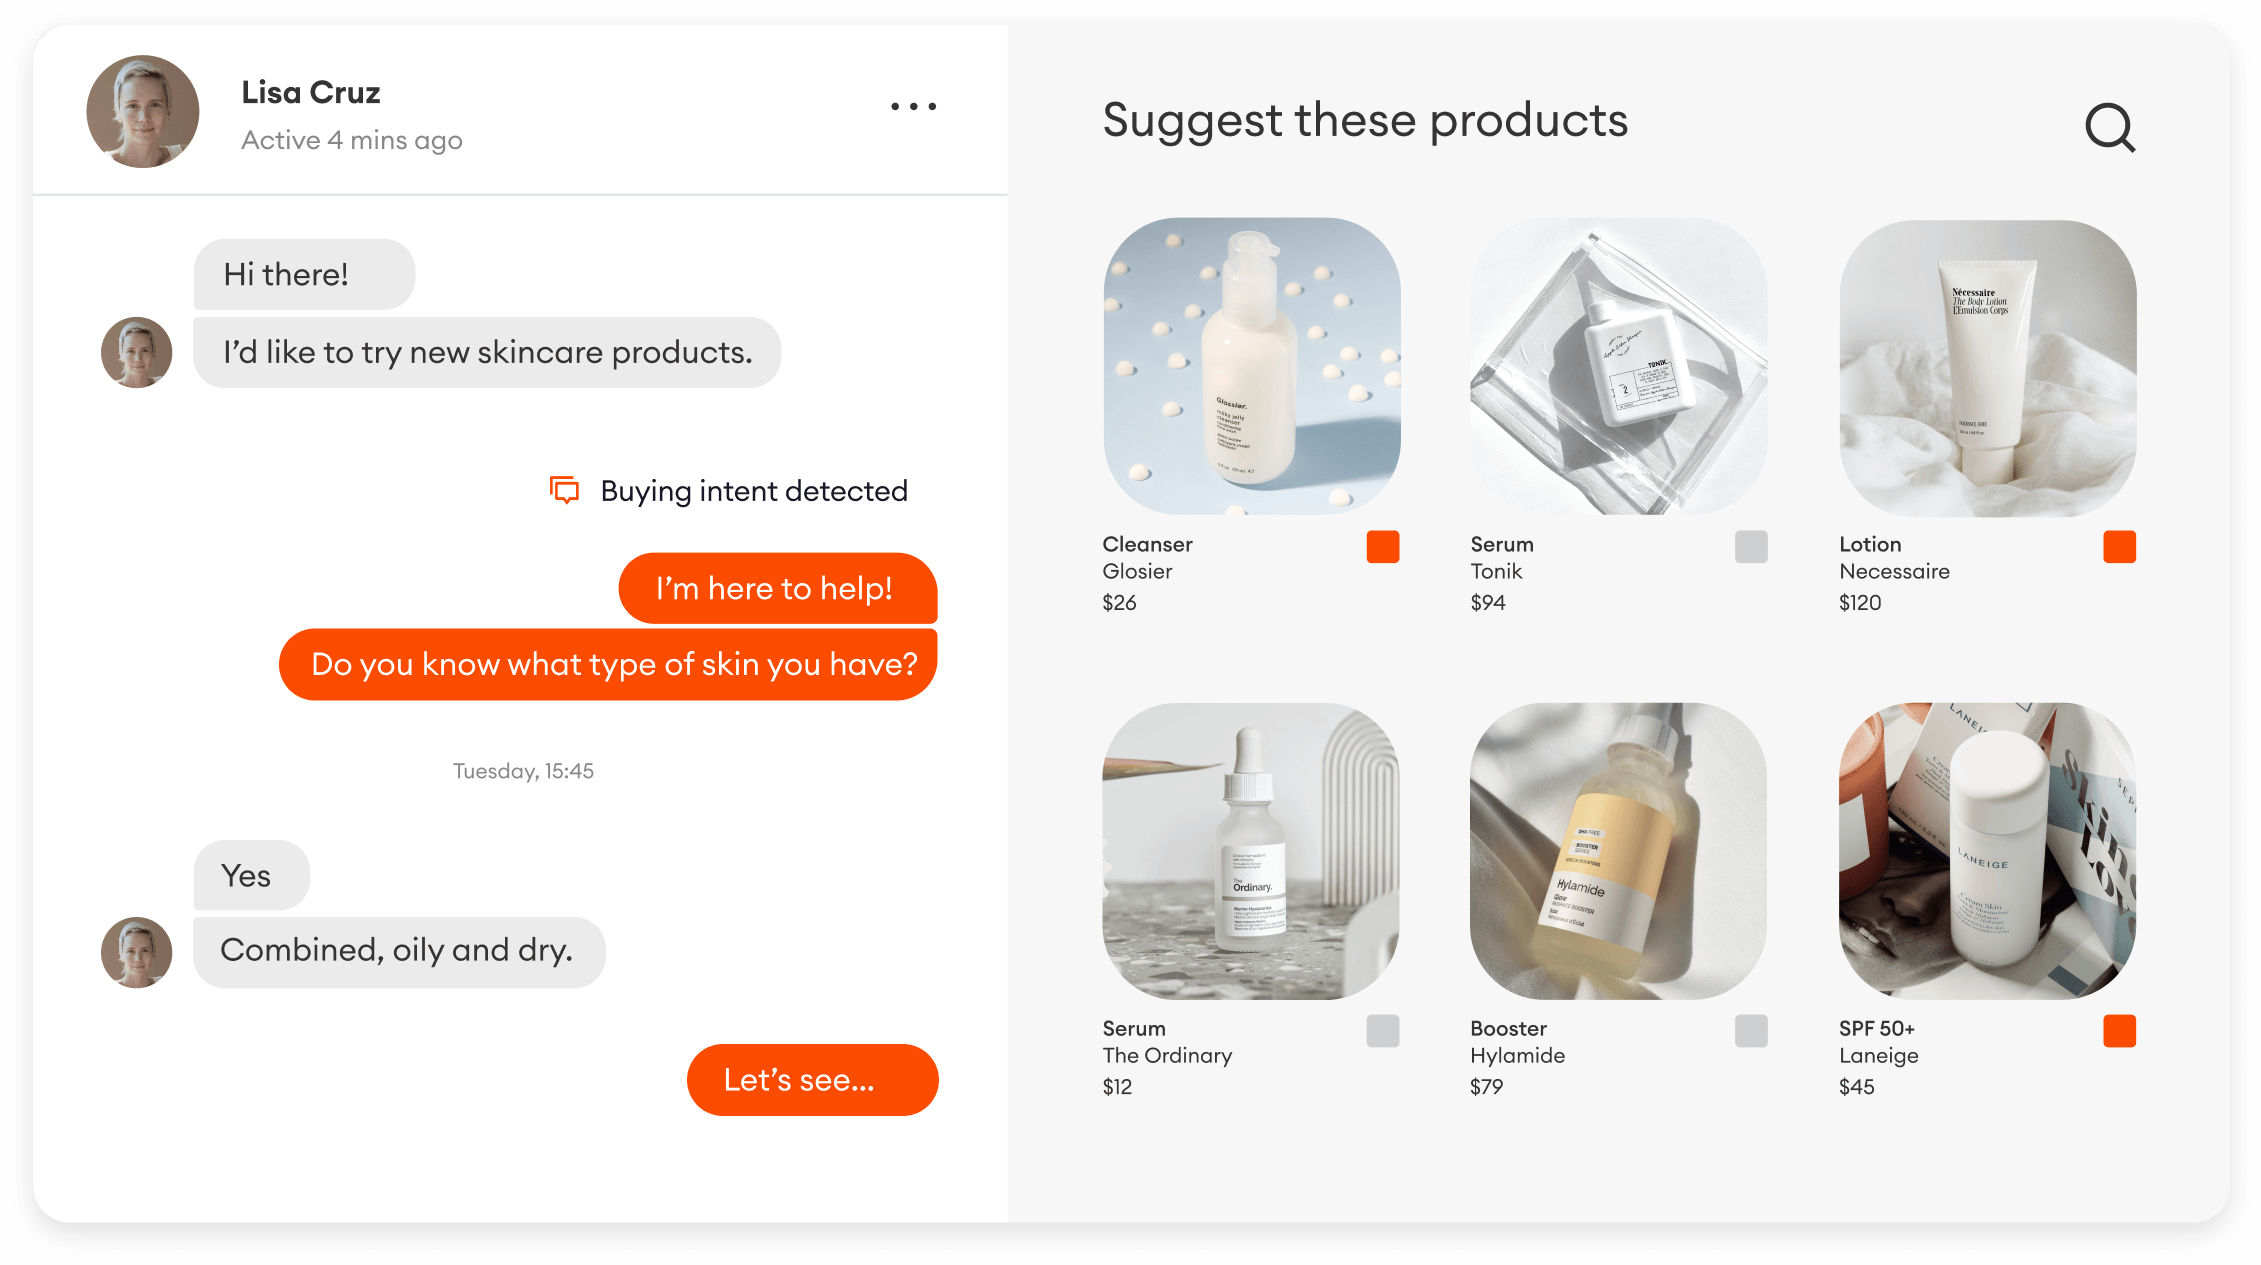
Task: Open the Necessaire Lotion product image
Action: coord(1988,368)
